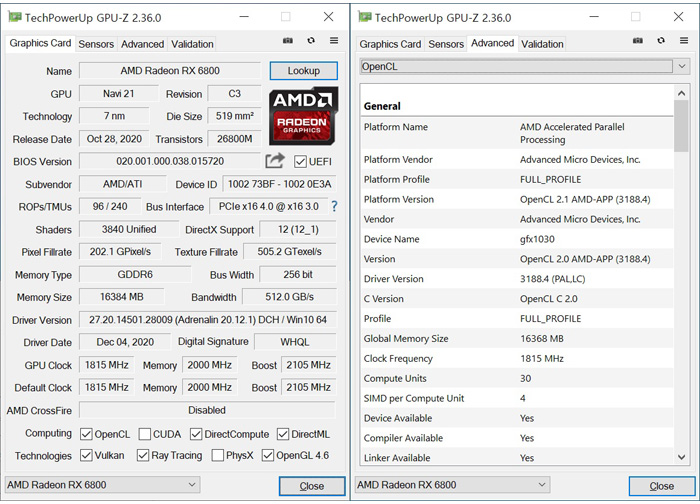Click Close button in the right window

[x=661, y=486]
